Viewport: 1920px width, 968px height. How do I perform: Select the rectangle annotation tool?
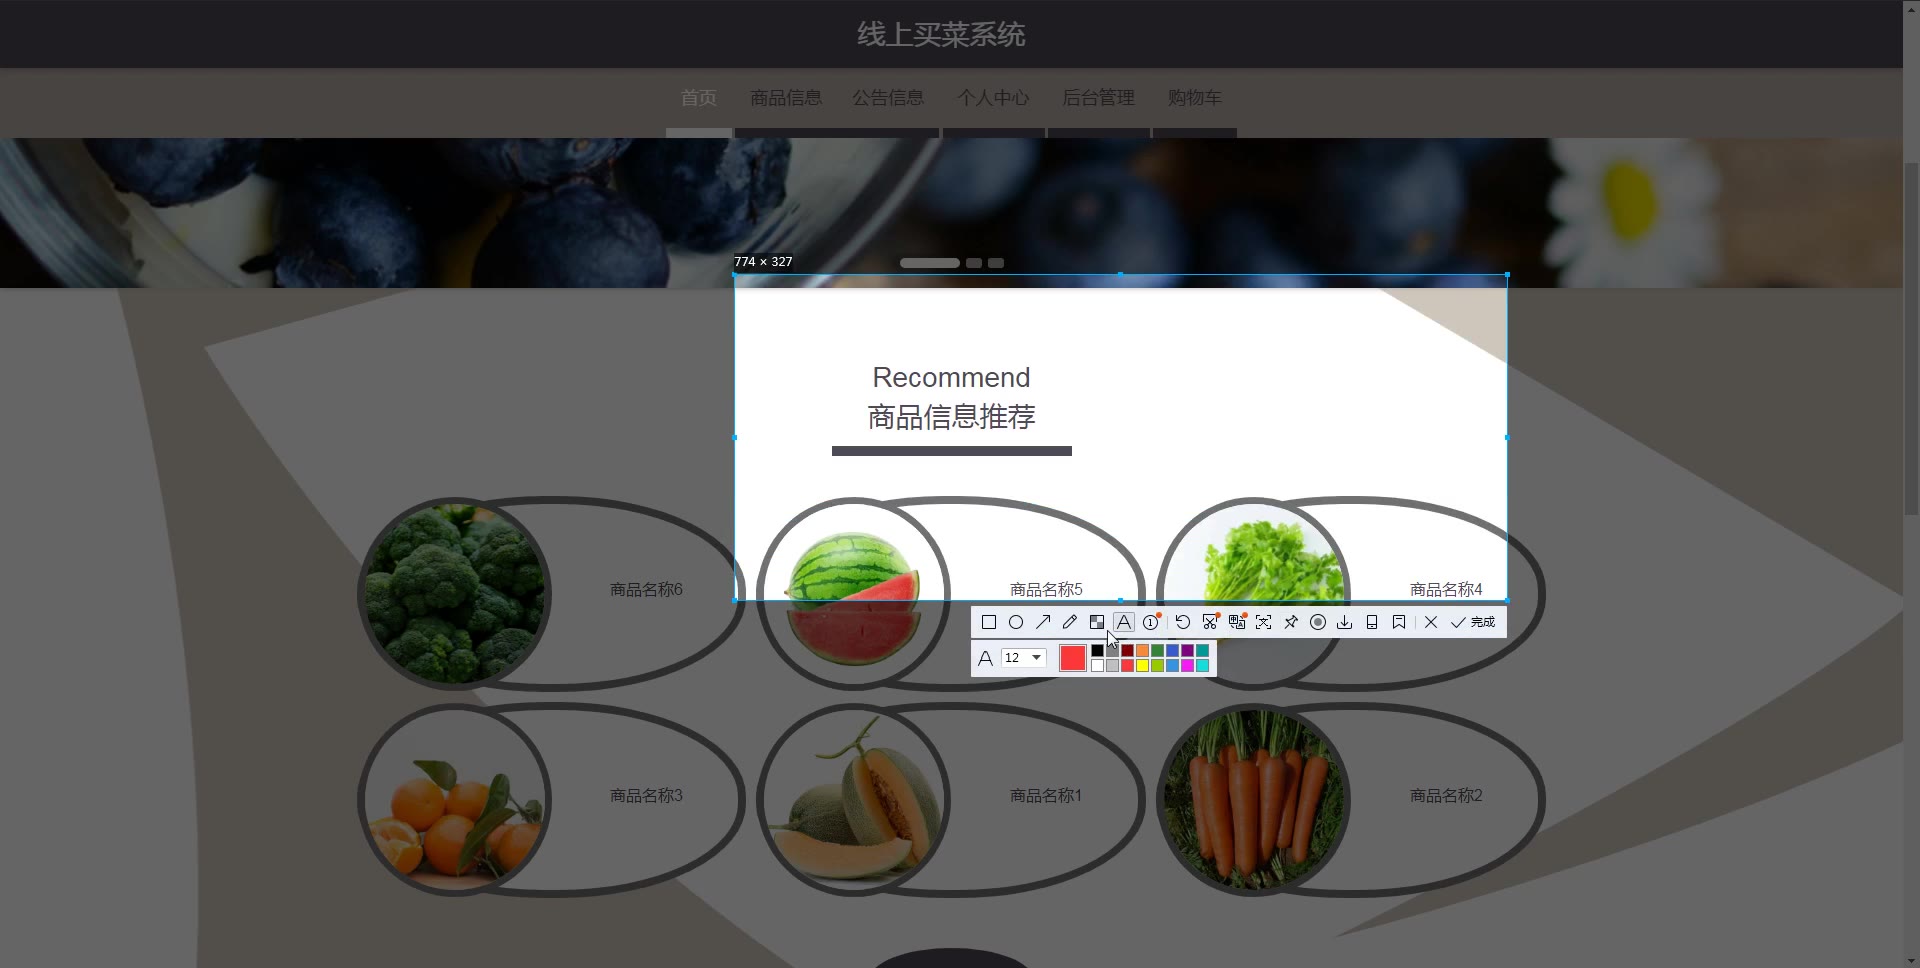point(989,622)
